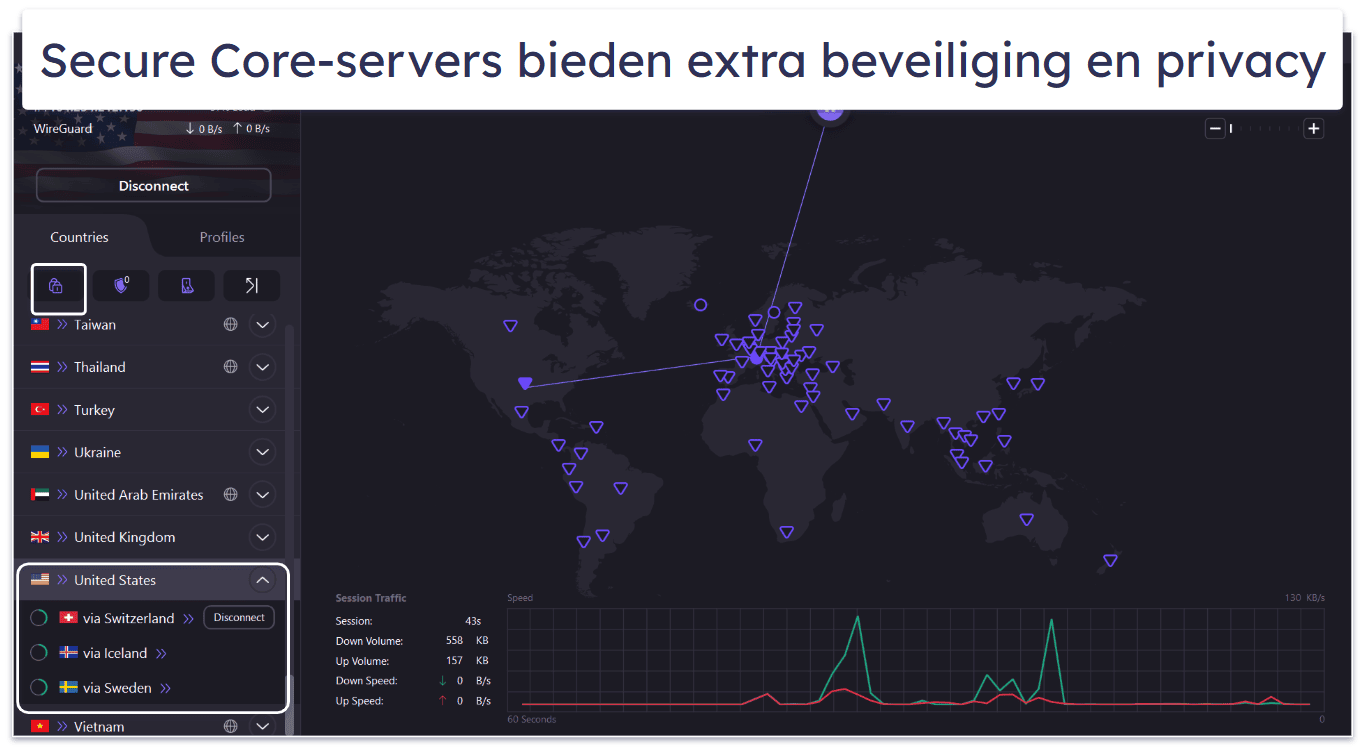Switch to the Countries tab
The width and height of the screenshot is (1365, 749).
click(80, 237)
